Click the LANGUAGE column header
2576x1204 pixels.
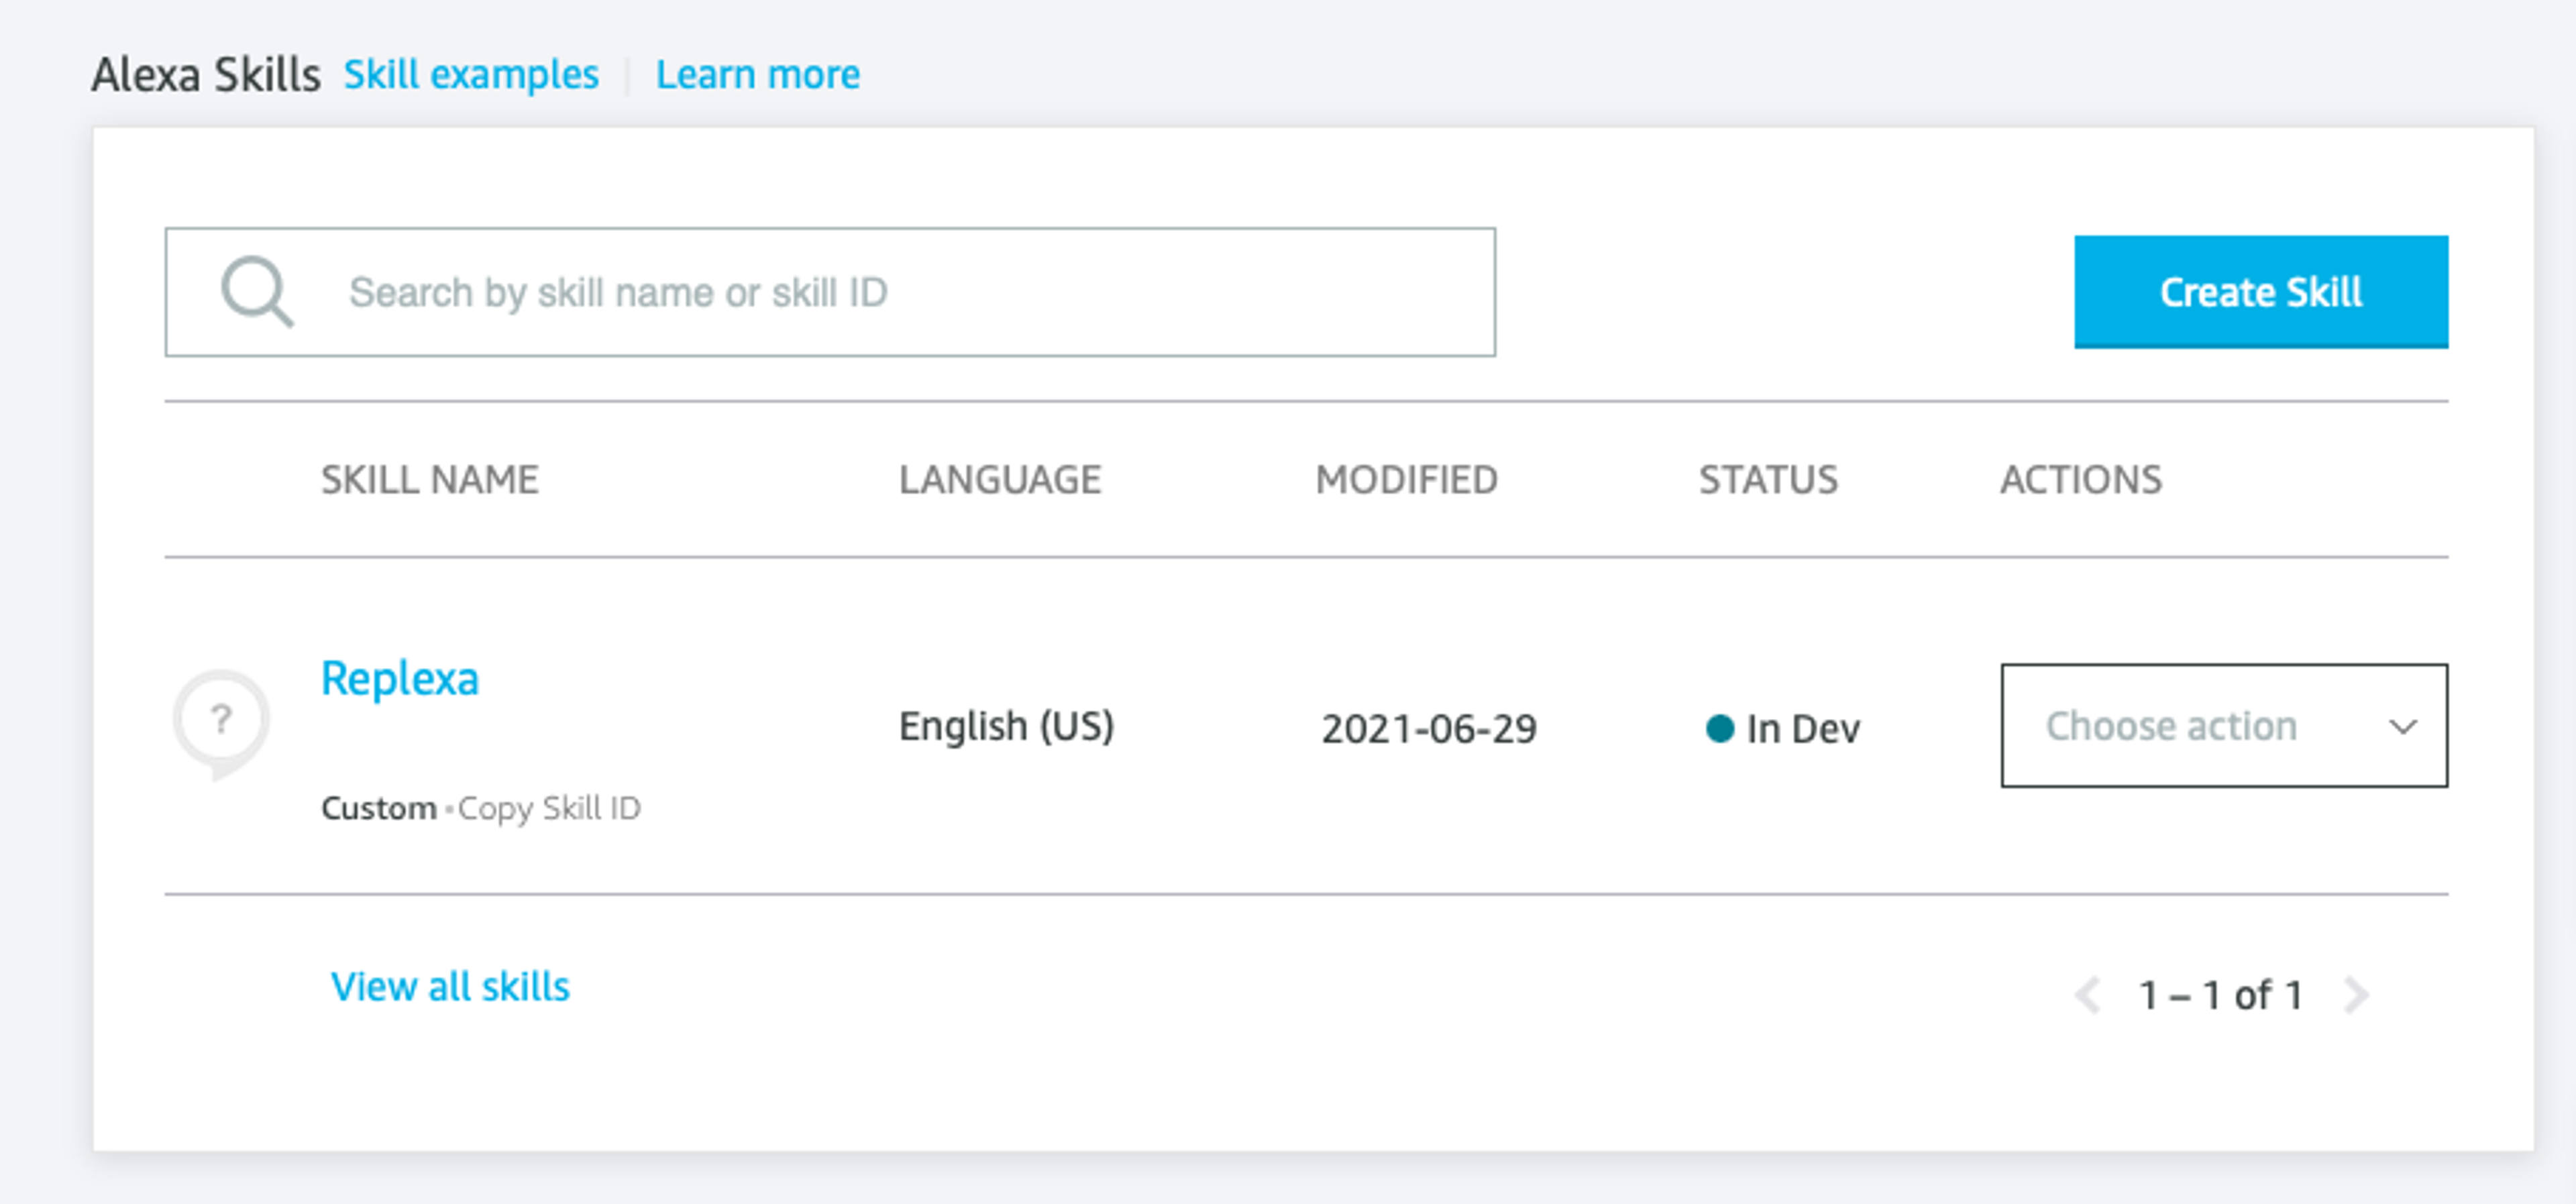[x=999, y=480]
